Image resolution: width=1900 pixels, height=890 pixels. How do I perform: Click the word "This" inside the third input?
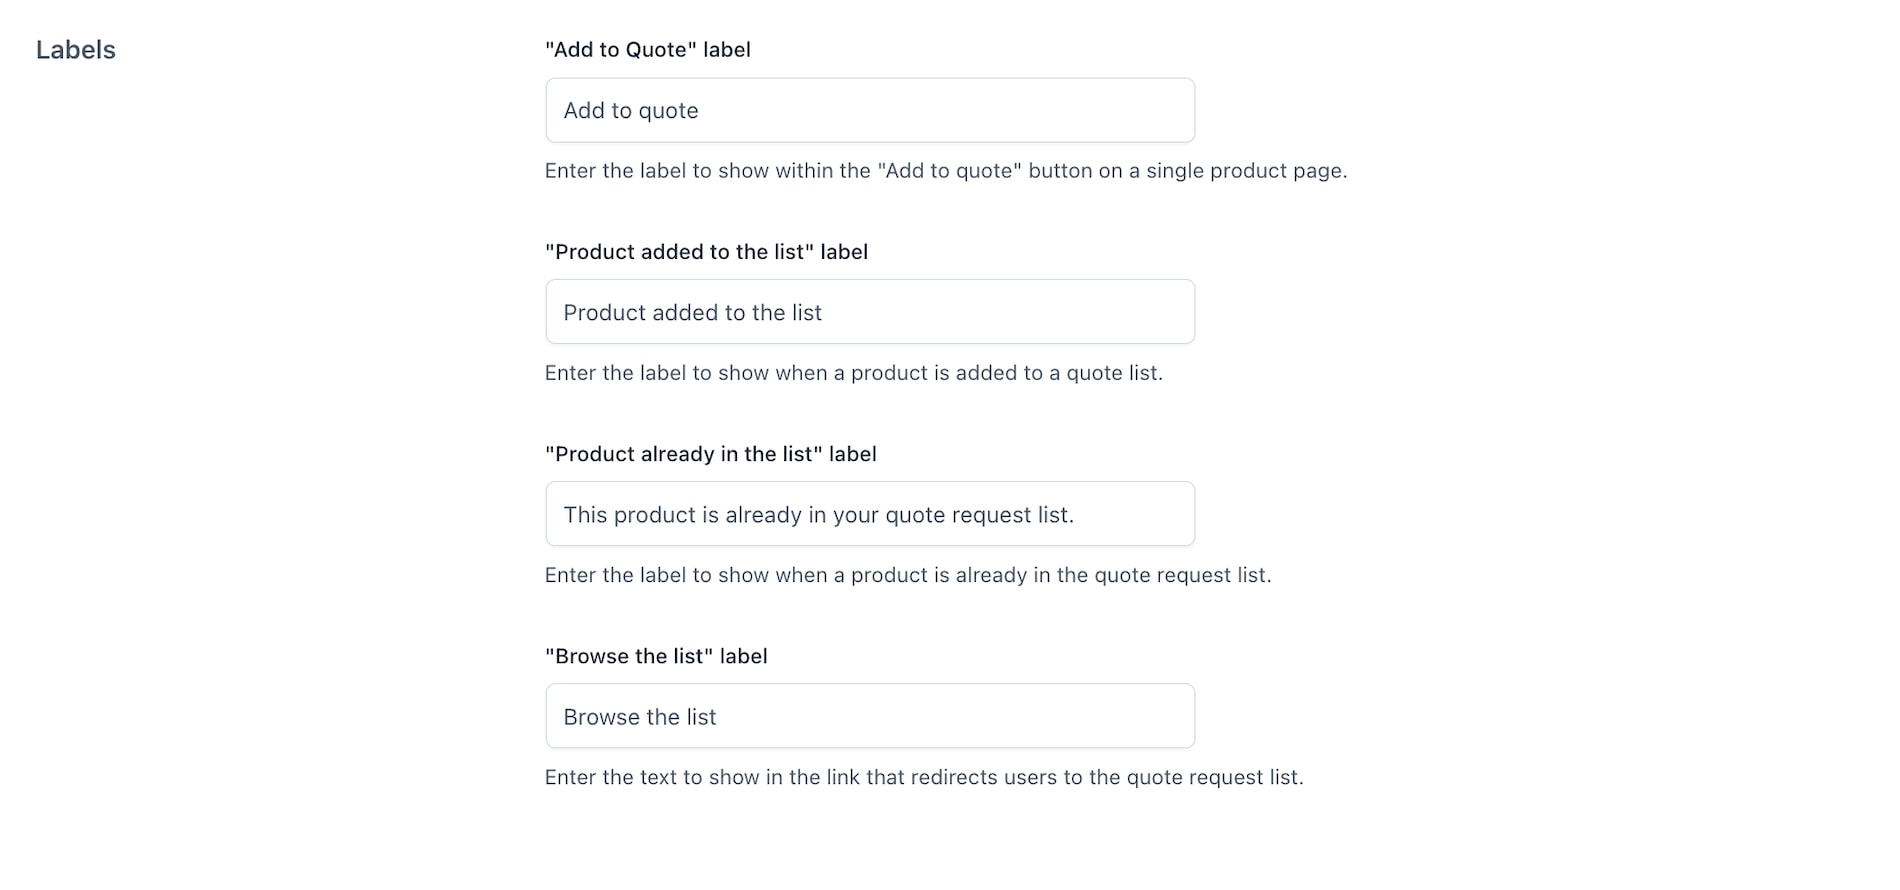[x=585, y=515]
